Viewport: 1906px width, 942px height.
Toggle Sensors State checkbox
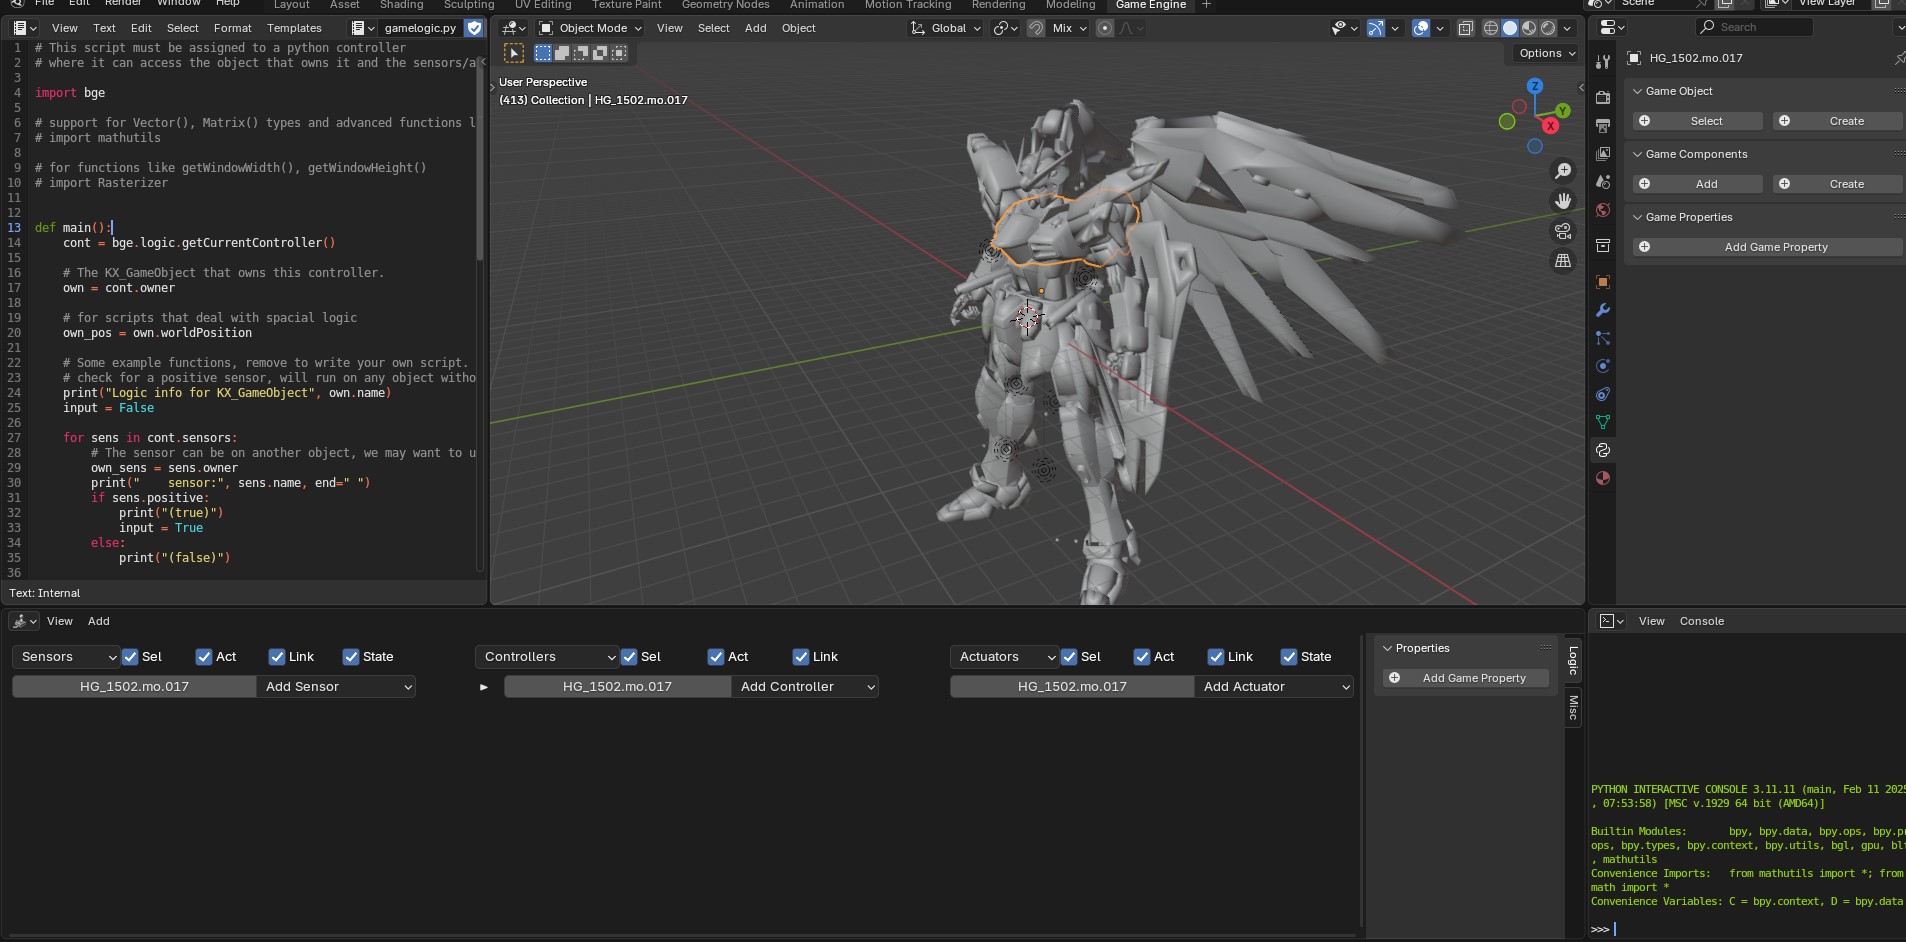pyautogui.click(x=351, y=657)
